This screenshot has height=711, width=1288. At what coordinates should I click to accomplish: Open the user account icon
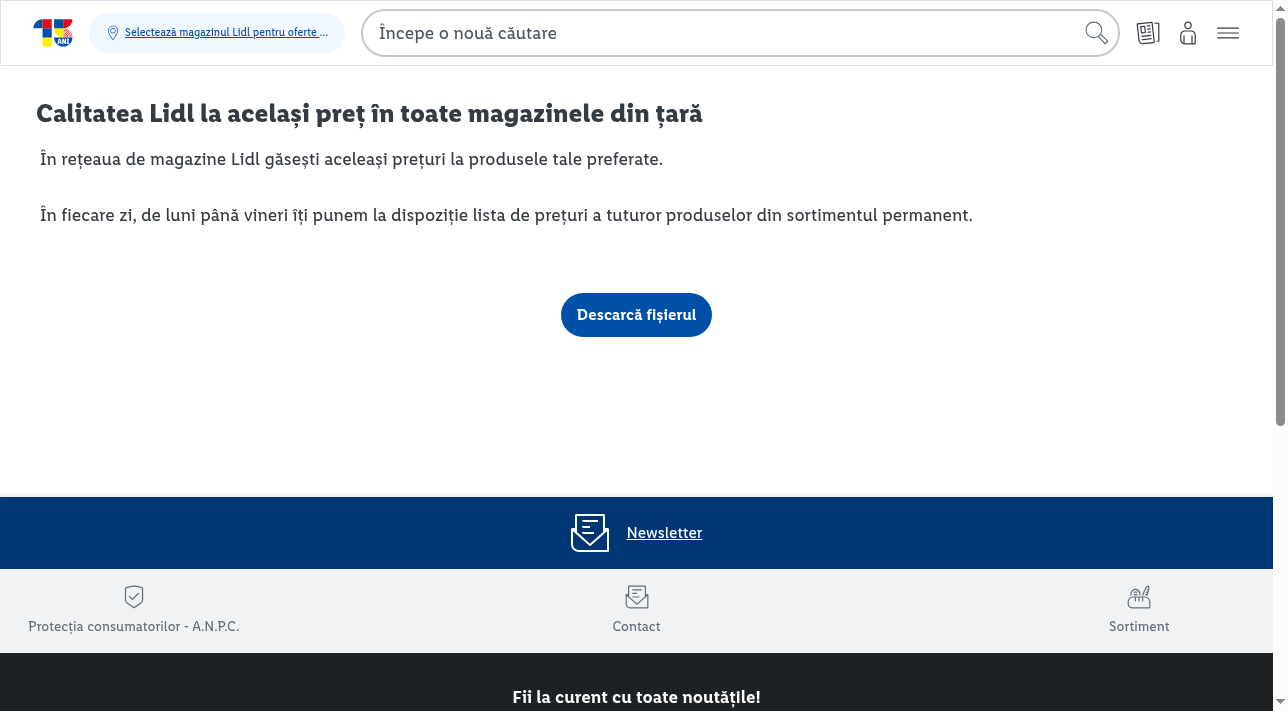tap(1188, 33)
